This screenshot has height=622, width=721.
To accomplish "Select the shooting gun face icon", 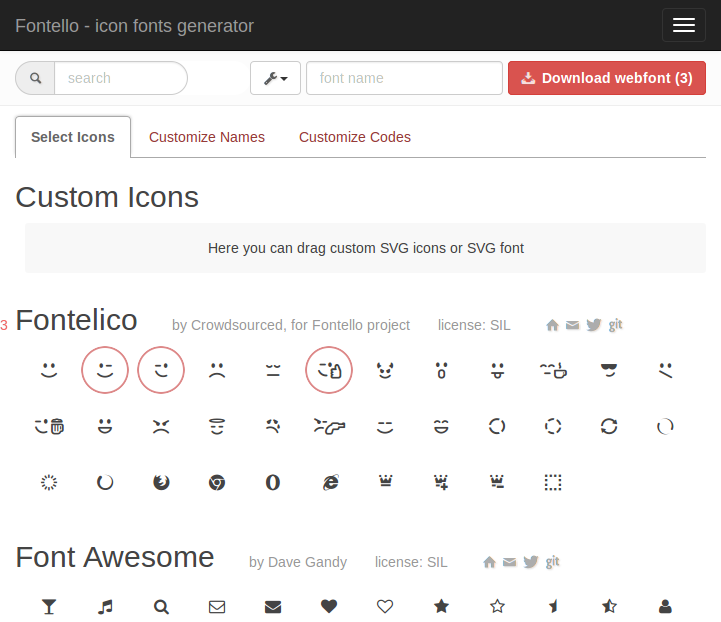I will pos(329,426).
